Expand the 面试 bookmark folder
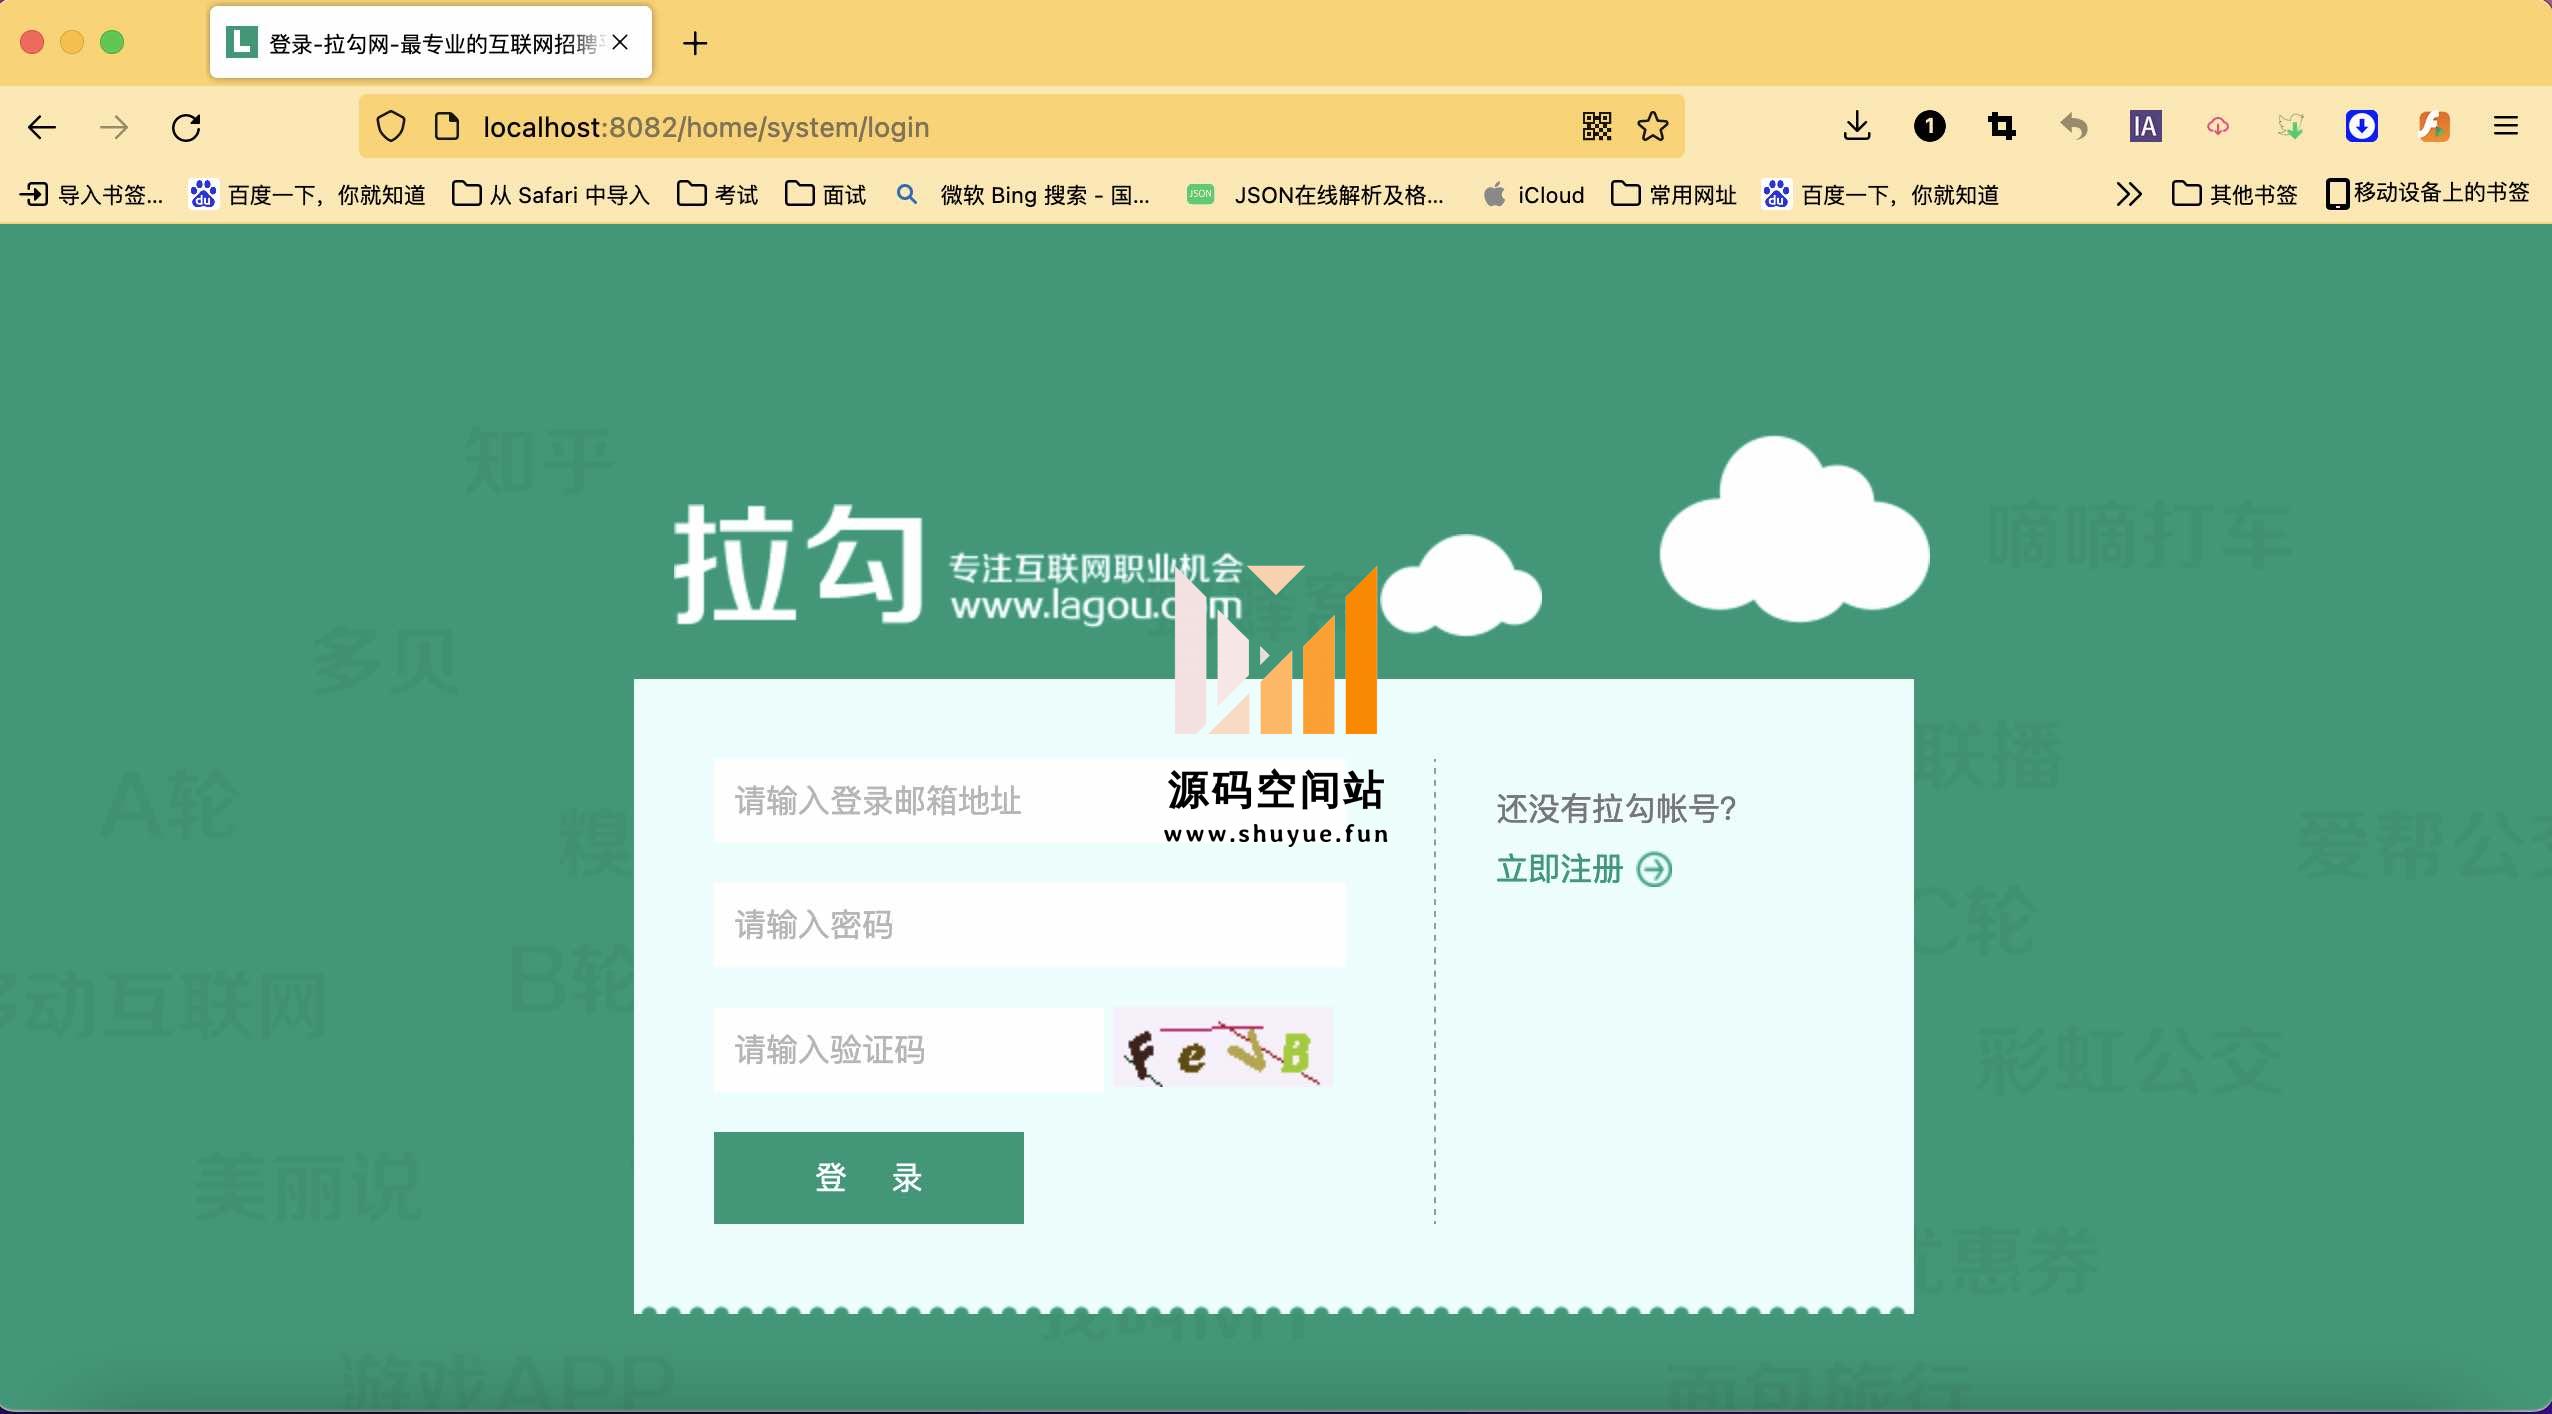2552x1414 pixels. click(826, 194)
